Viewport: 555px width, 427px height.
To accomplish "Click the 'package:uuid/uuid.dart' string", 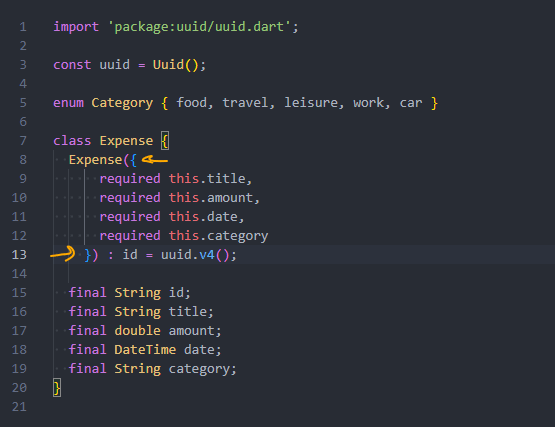I will coord(199,27).
